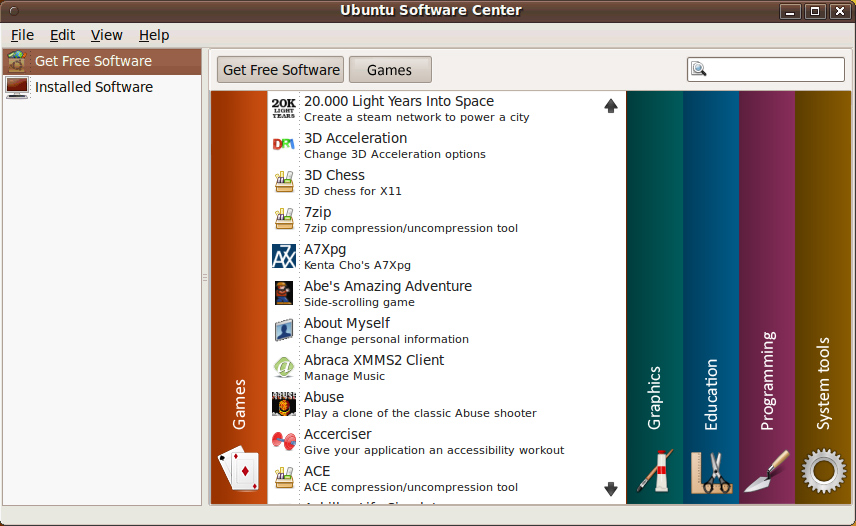Click the DRI 3D Acceleration icon
The image size is (856, 526).
[x=284, y=145]
